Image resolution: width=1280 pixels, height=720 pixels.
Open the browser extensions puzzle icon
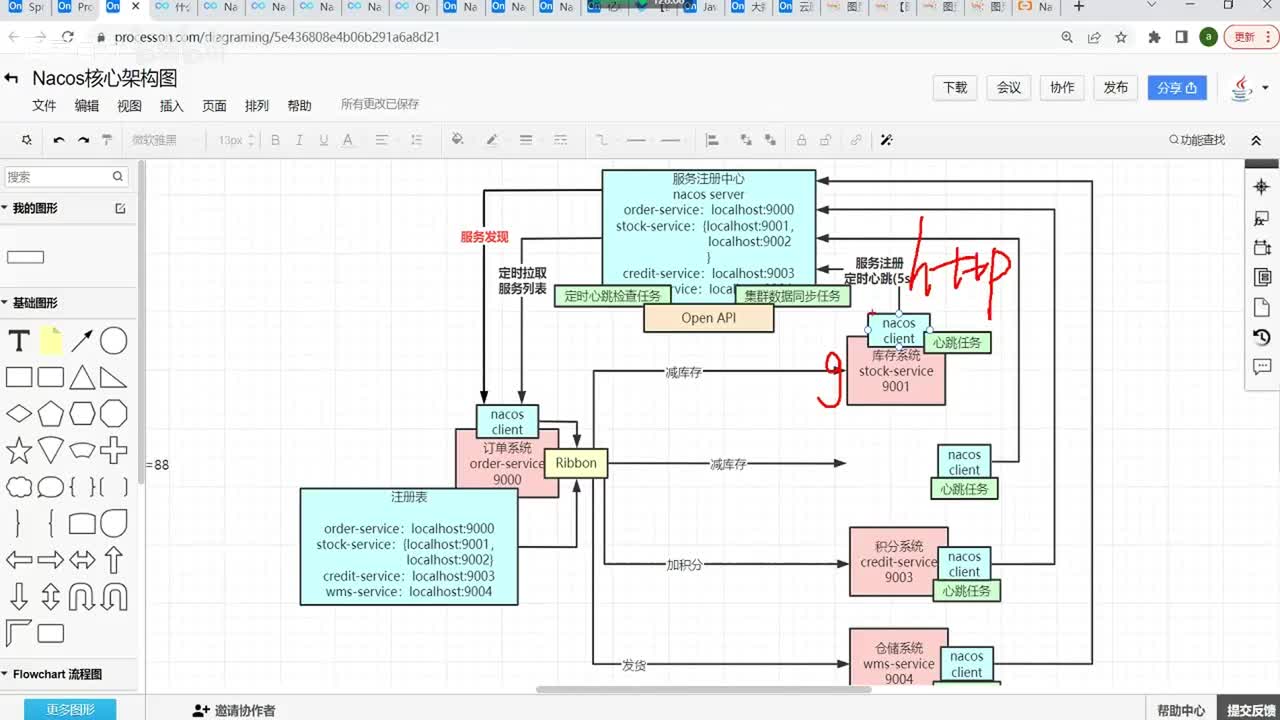click(1154, 37)
